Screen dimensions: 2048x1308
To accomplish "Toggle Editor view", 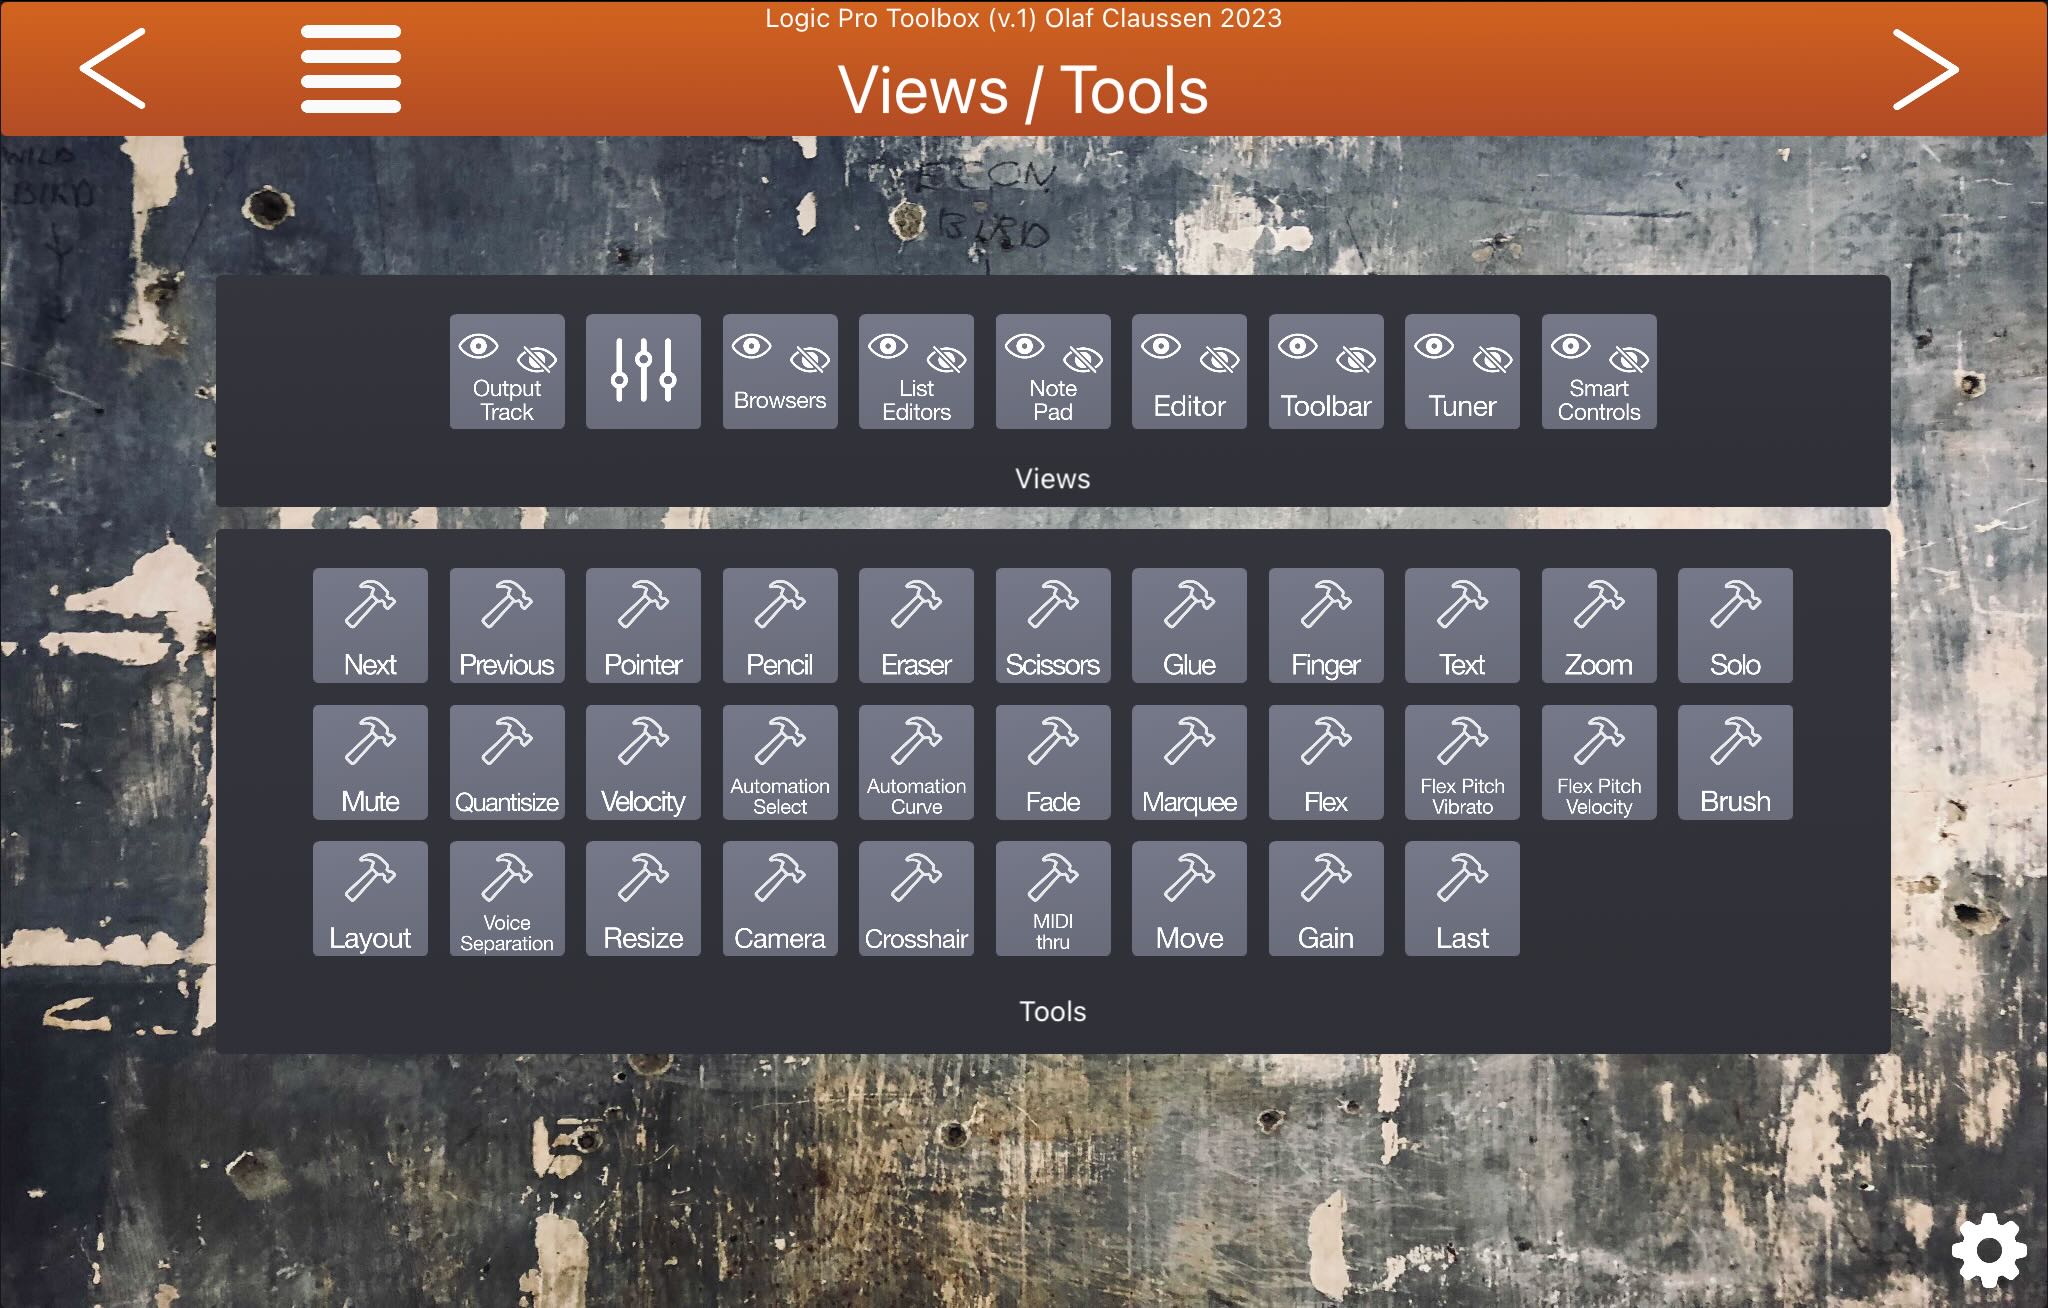I will 1189,372.
